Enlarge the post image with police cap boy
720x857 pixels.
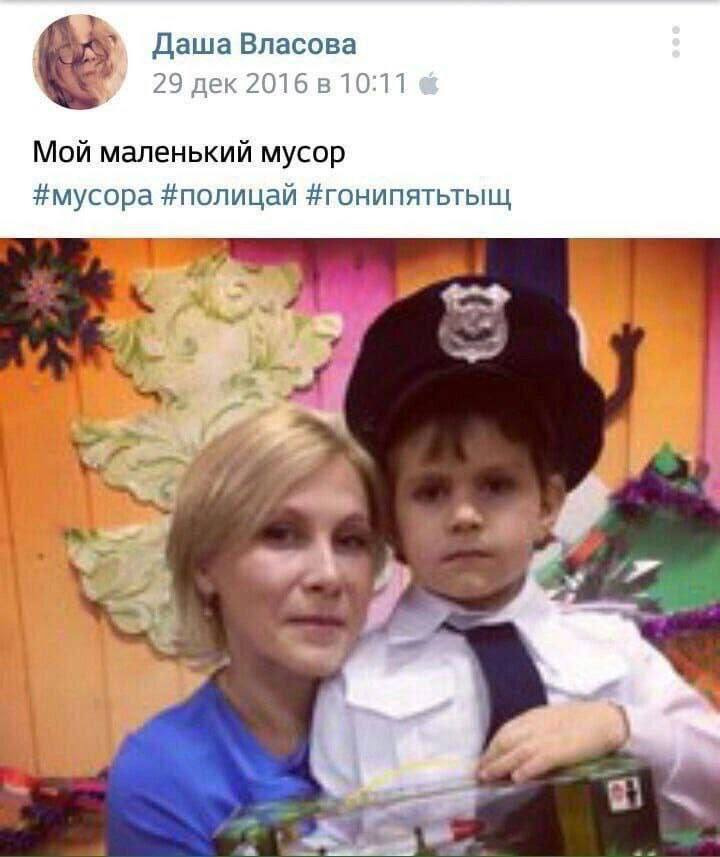(x=360, y=547)
